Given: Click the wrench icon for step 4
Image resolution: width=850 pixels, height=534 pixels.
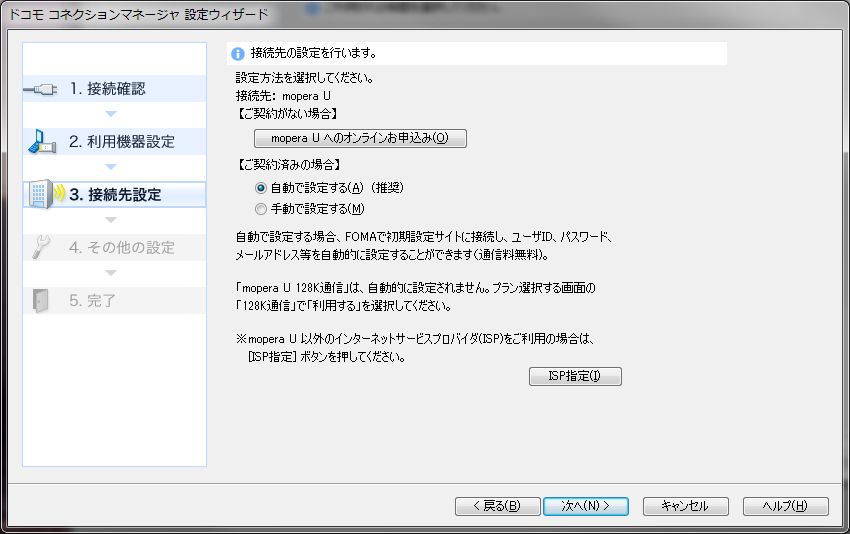Looking at the screenshot, I should 41,247.
